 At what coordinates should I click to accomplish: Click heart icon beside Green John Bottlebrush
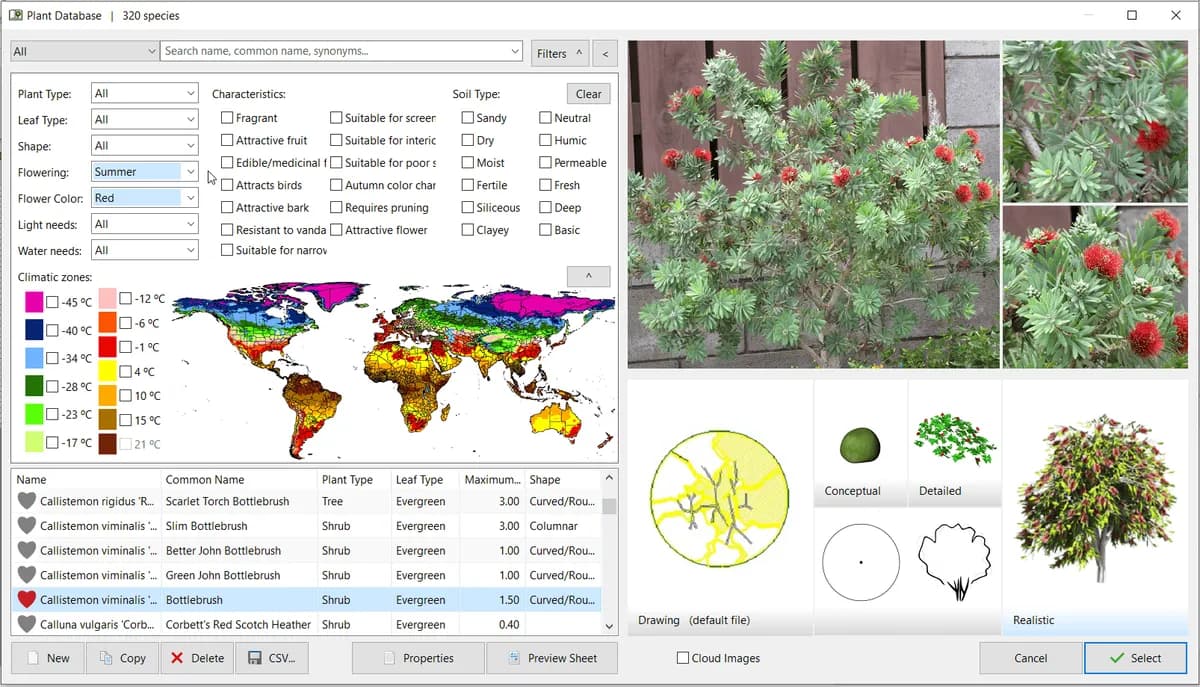[x=27, y=575]
